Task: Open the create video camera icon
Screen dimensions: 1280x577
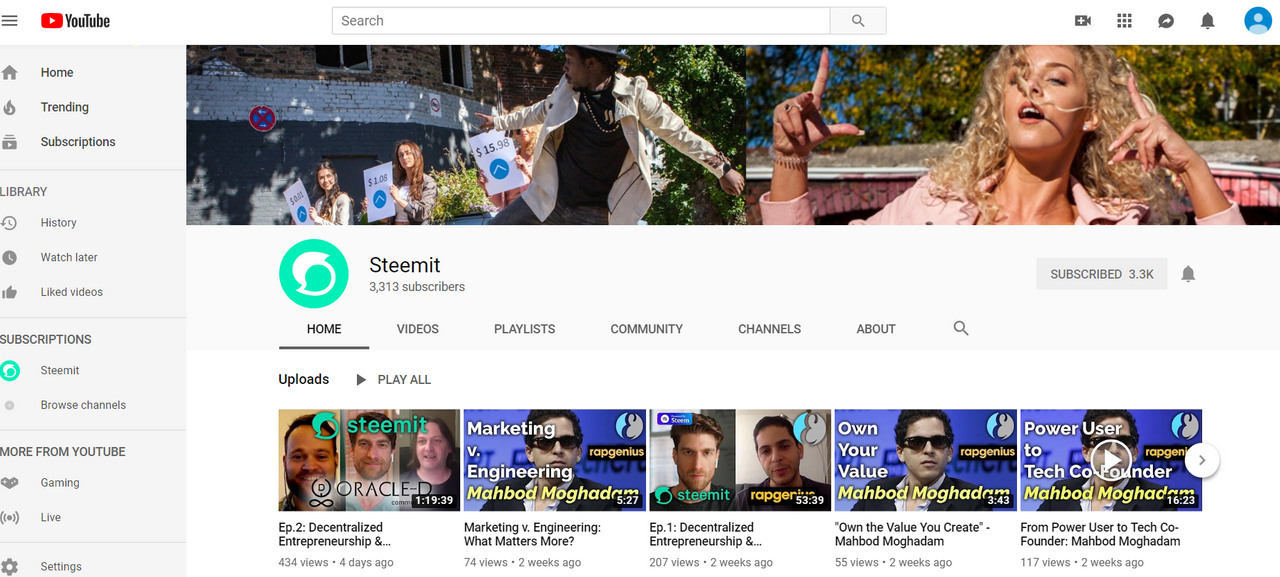Action: [1082, 20]
